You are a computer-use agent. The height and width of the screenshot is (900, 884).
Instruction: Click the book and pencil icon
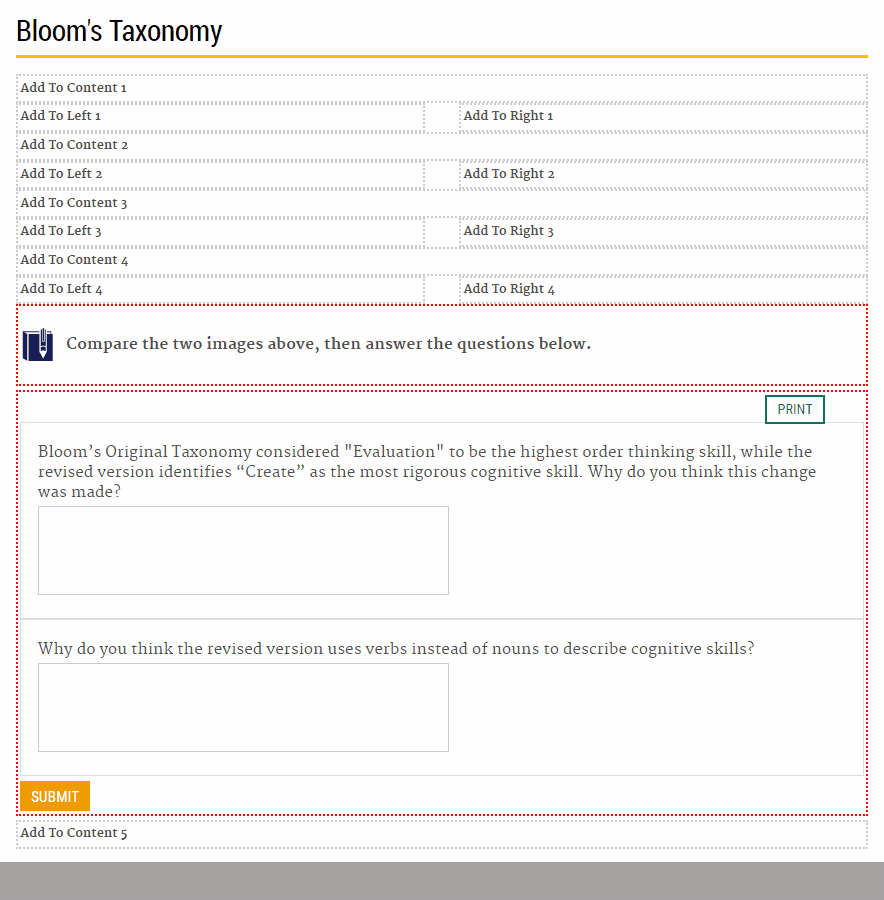pos(38,344)
